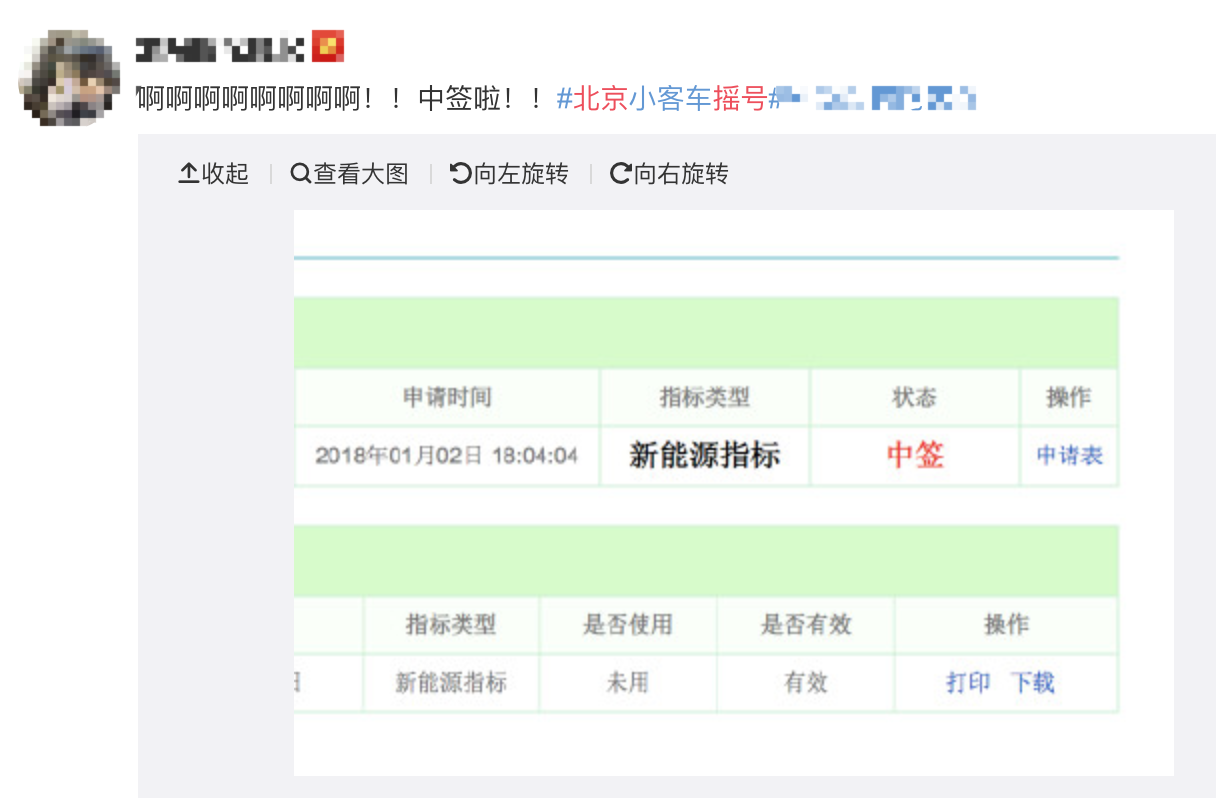
Task: Rotate image using the 向左旋转 icon
Action: coord(460,174)
